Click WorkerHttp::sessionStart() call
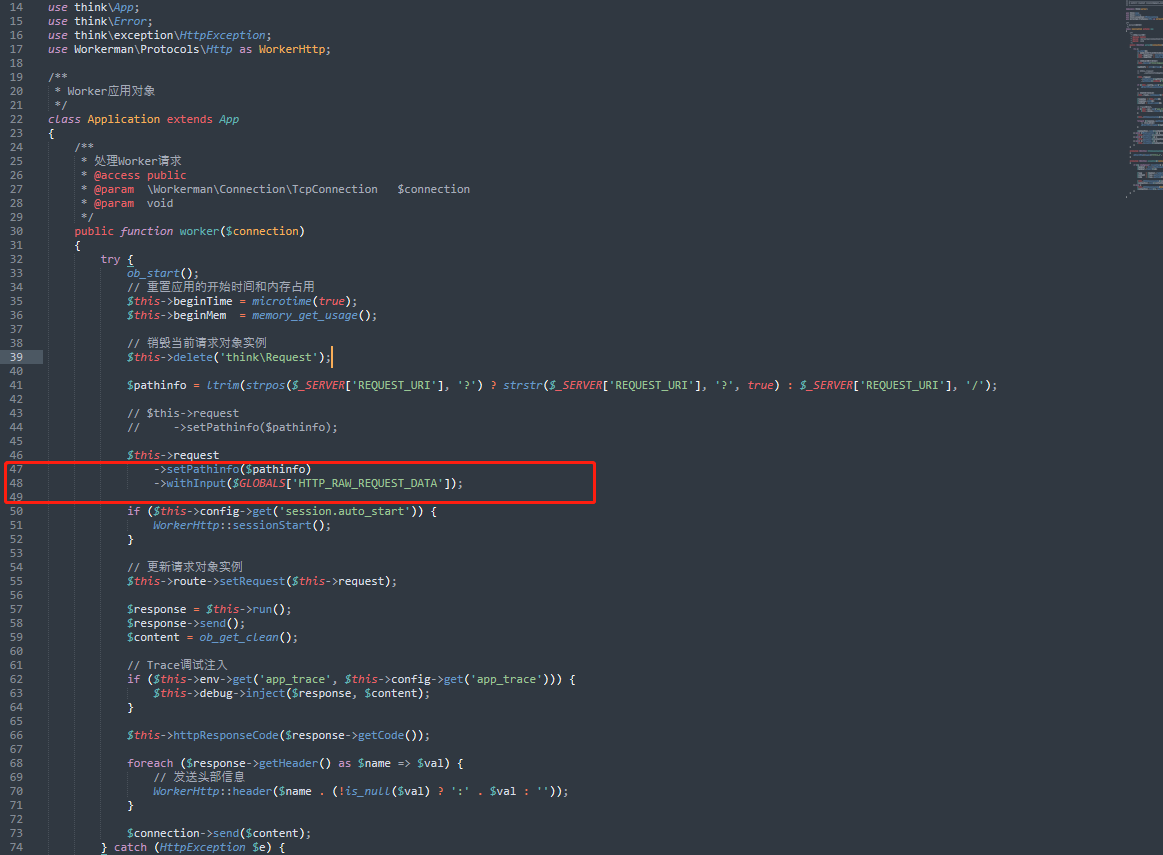 (242, 525)
